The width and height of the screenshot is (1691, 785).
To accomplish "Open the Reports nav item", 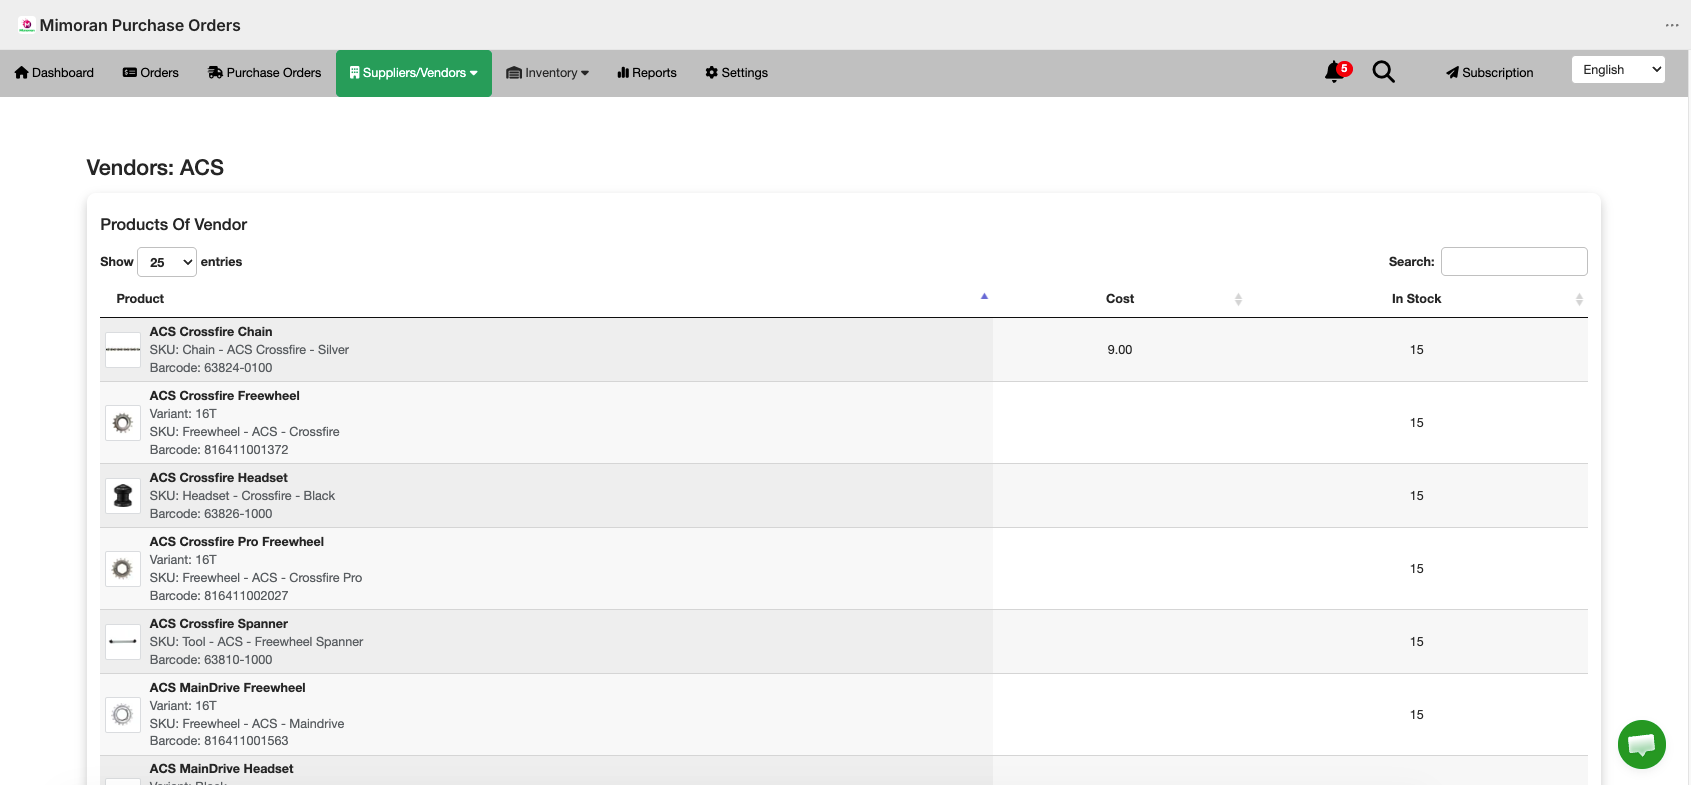I will (x=647, y=73).
